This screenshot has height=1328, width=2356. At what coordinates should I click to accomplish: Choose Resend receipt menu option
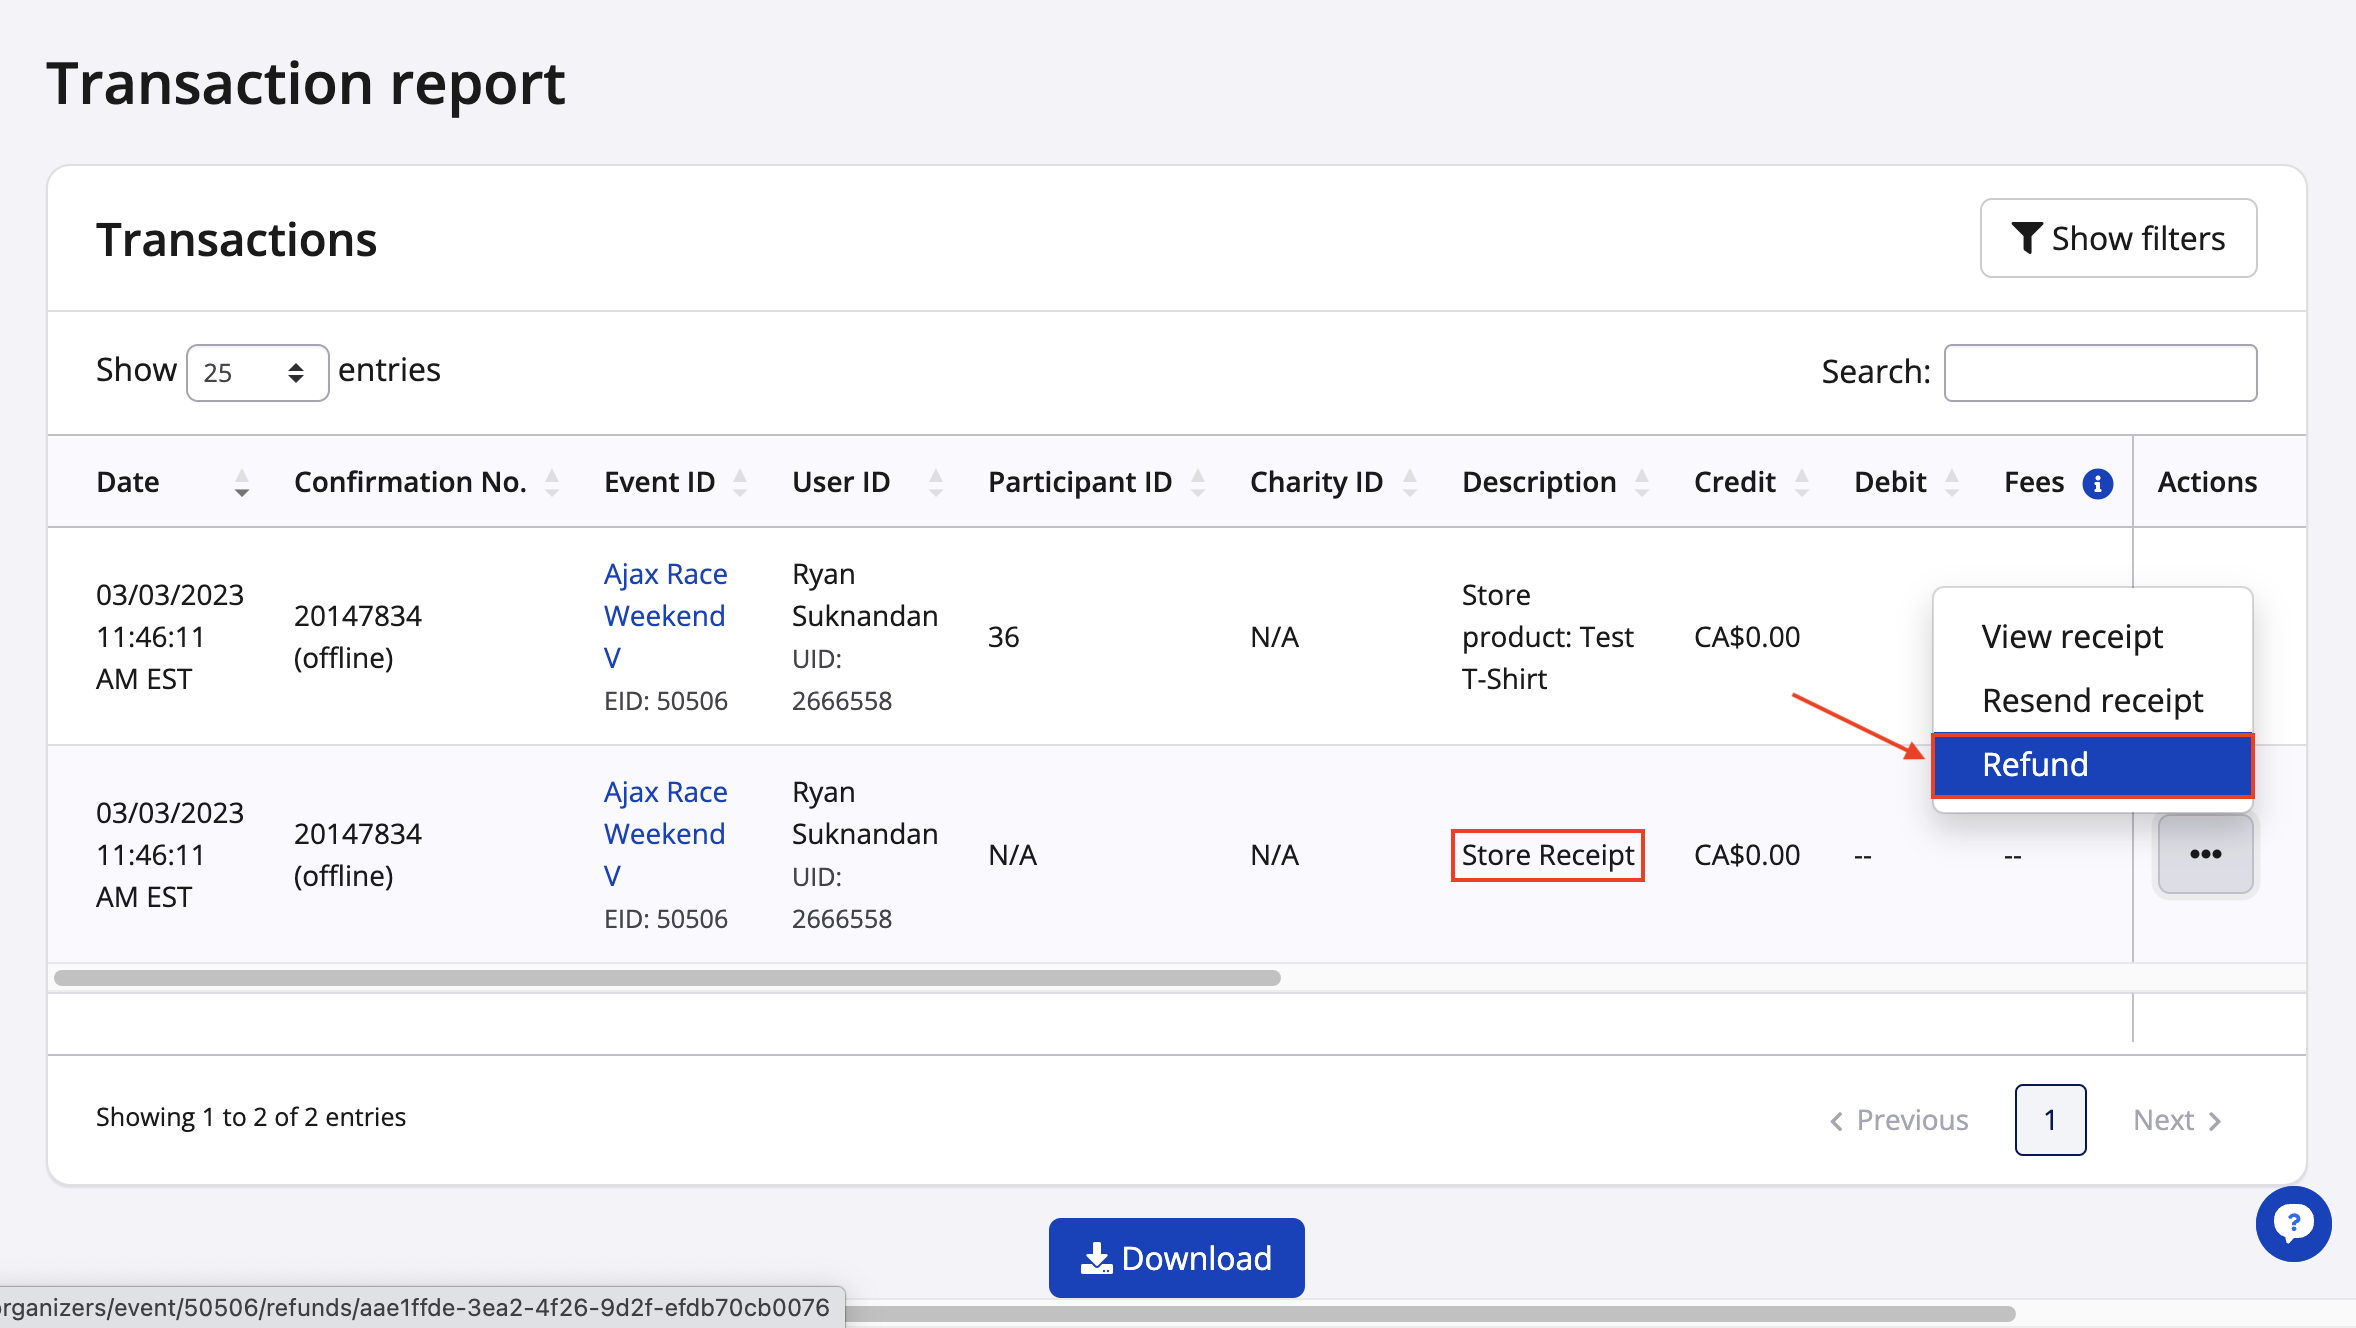[x=2092, y=701]
